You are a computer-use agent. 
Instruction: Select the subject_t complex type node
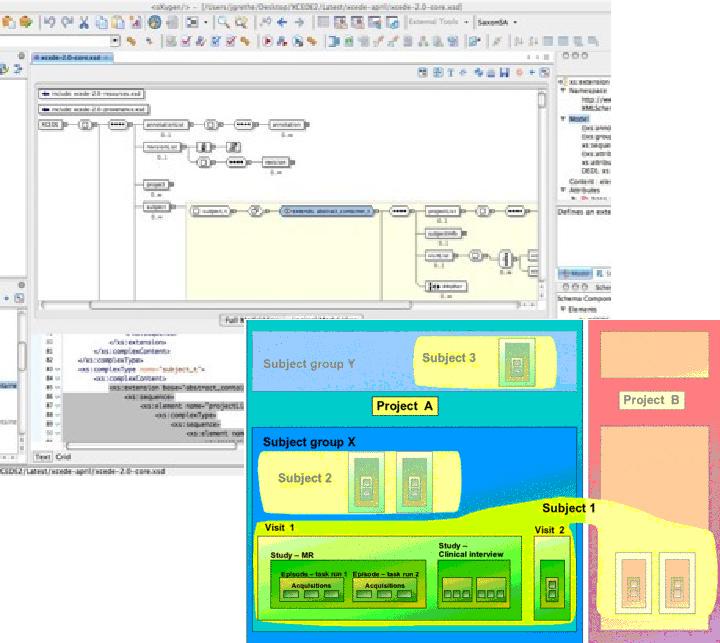tap(214, 211)
